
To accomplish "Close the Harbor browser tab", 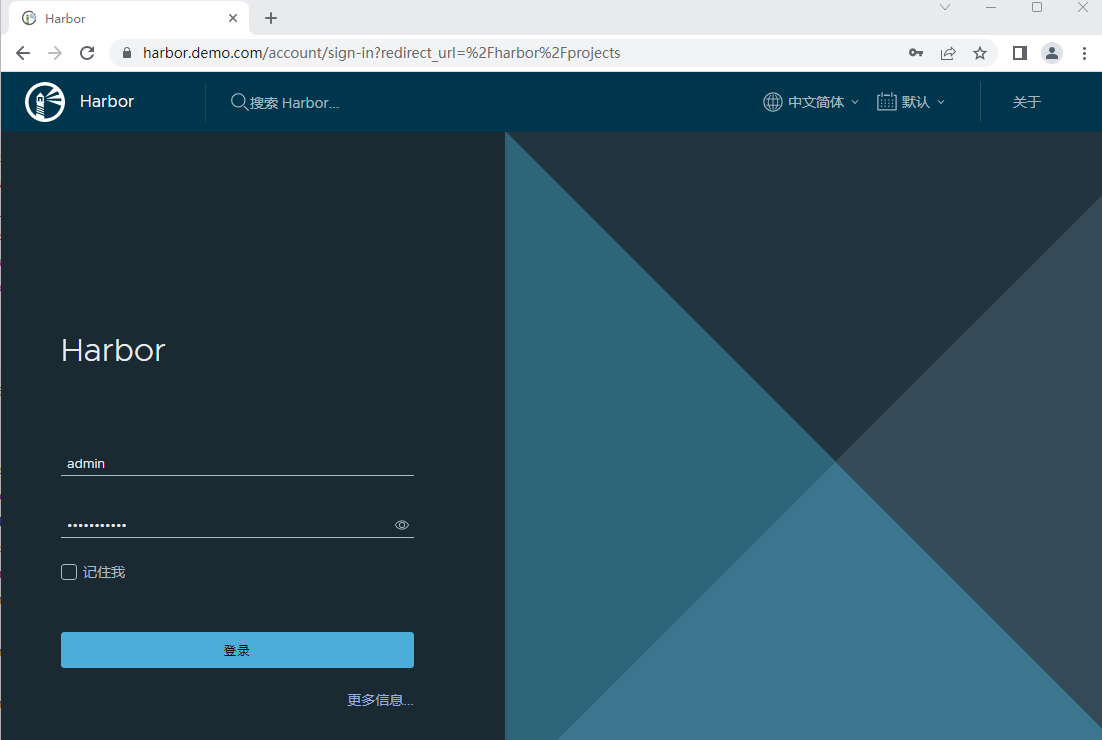I will 233,18.
